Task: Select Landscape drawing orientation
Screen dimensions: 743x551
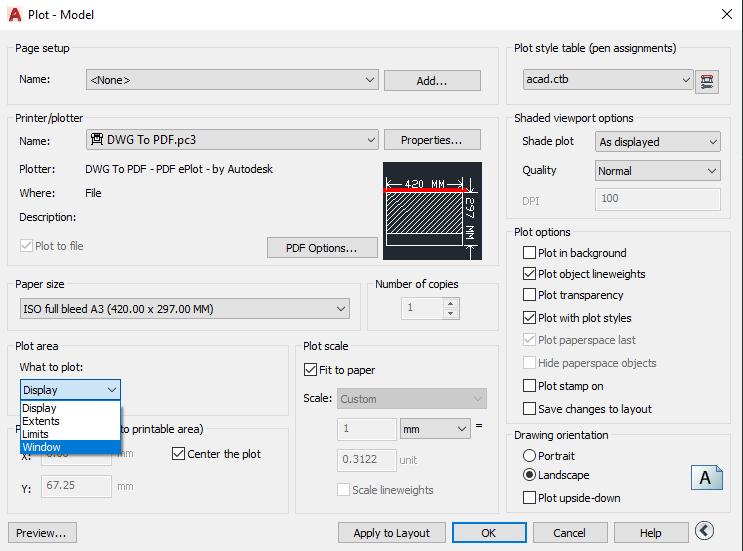Action: [x=529, y=475]
